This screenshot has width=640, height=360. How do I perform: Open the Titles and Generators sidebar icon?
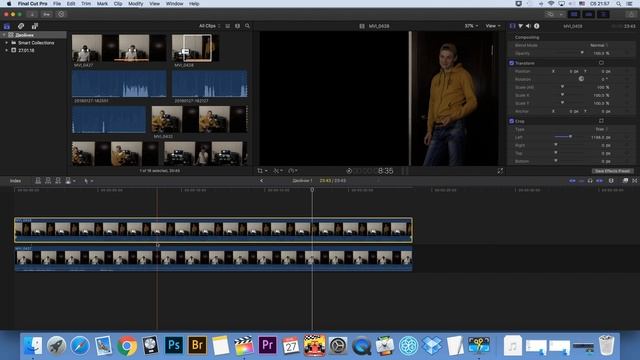[35, 26]
